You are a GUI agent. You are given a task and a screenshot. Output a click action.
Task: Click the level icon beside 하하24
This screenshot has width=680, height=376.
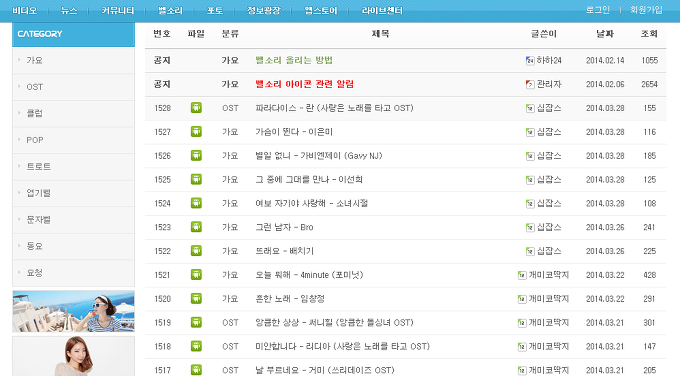pyautogui.click(x=530, y=61)
